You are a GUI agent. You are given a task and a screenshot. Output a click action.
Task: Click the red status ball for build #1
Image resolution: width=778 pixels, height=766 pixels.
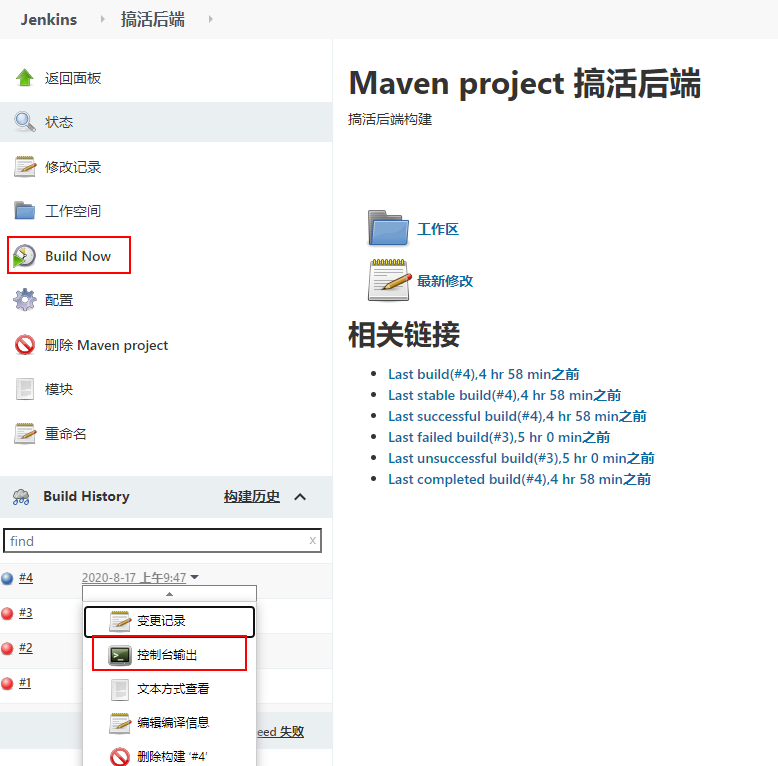click(x=7, y=684)
